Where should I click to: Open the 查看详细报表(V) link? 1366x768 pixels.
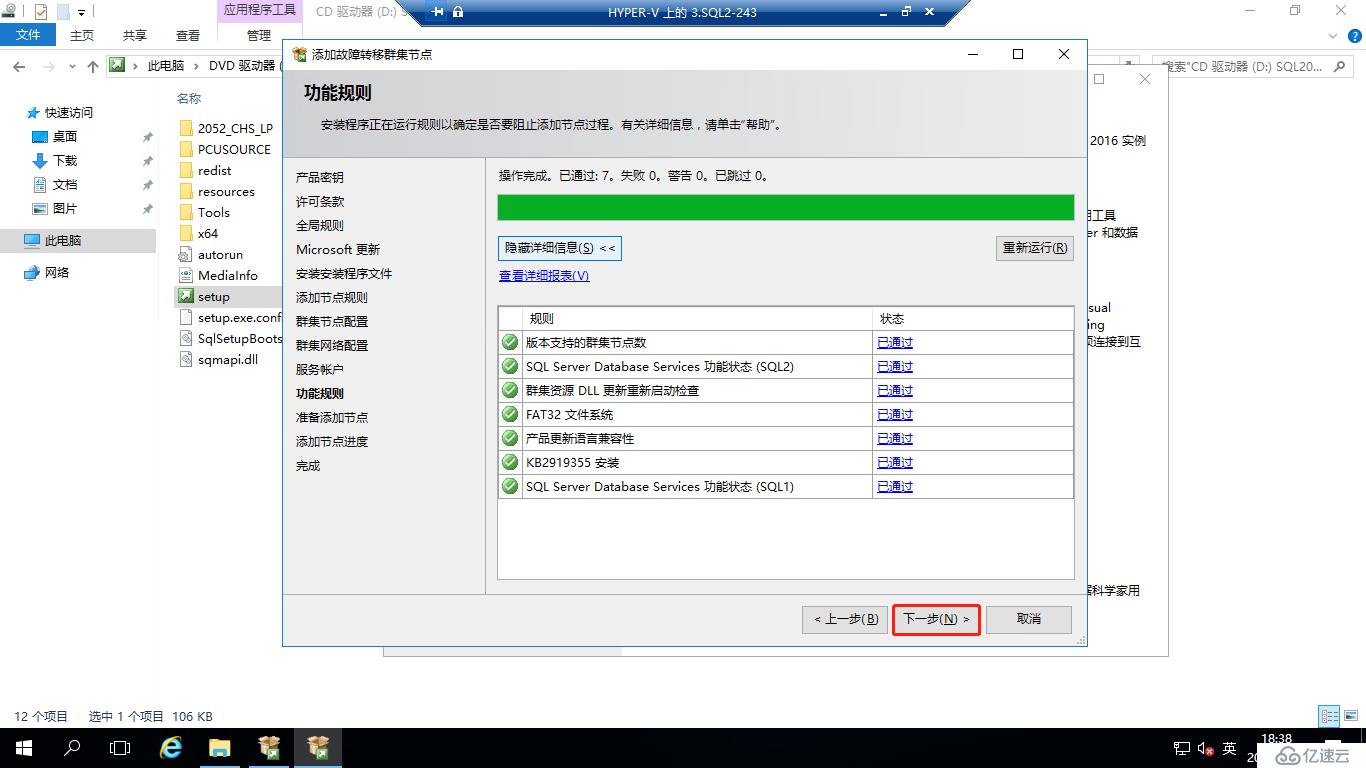tap(544, 276)
